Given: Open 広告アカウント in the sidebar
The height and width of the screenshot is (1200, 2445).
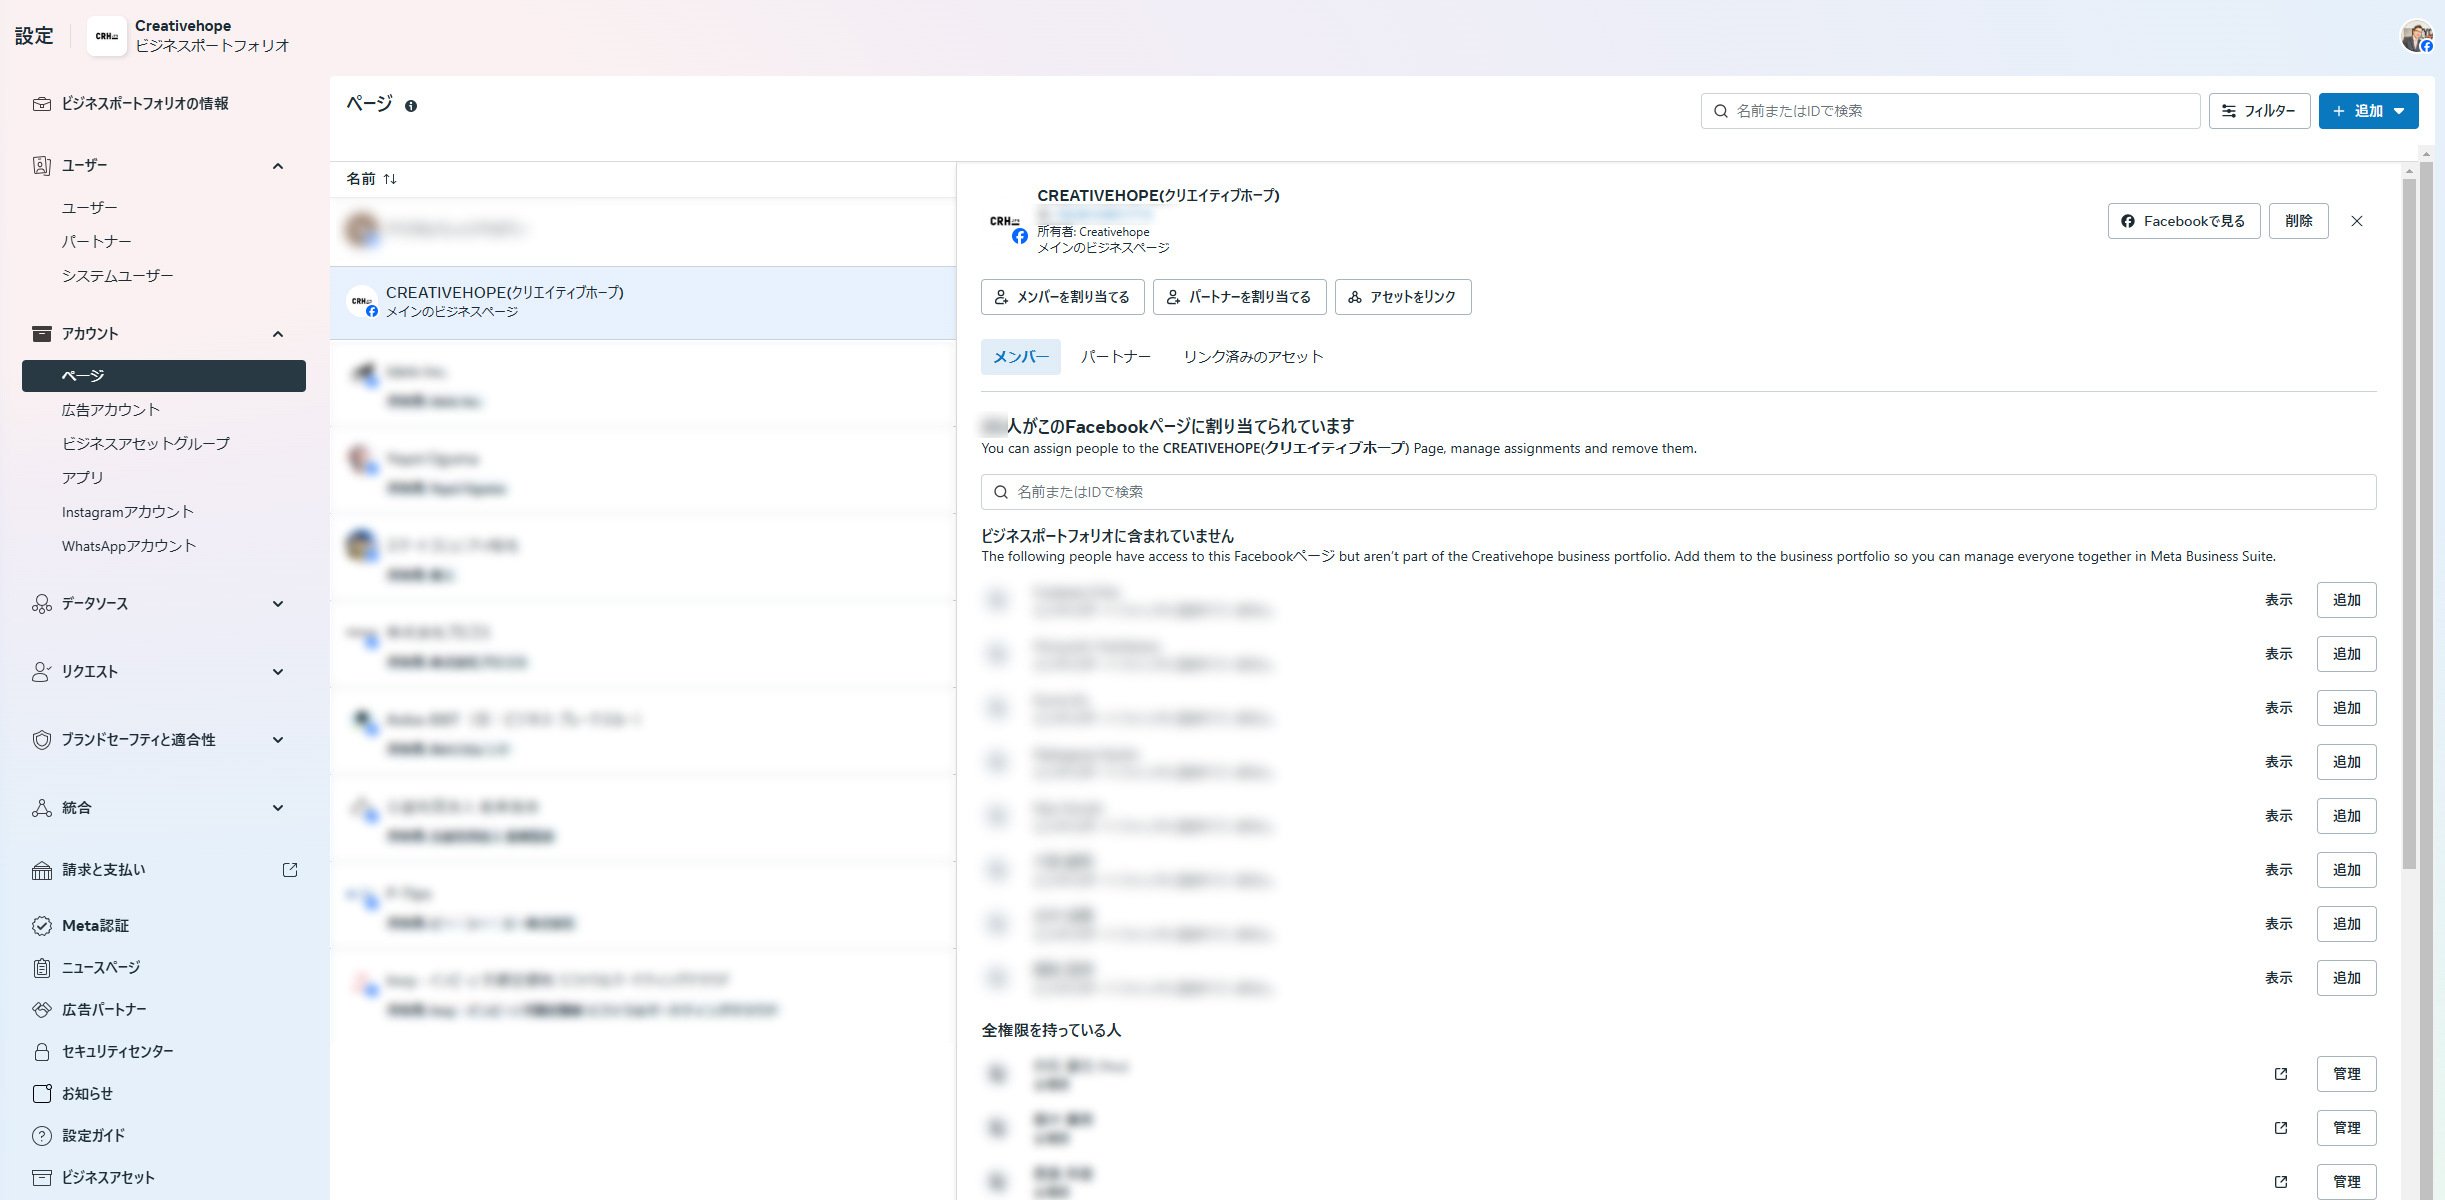Looking at the screenshot, I should click(110, 410).
